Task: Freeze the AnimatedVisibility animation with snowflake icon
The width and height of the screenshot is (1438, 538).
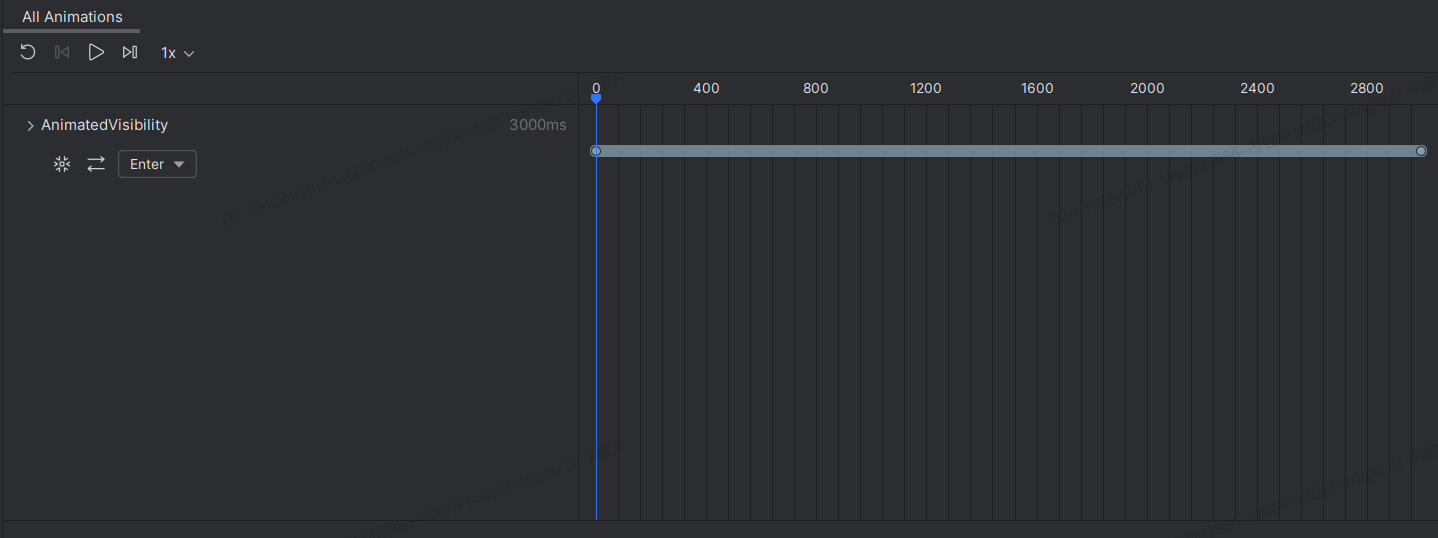Action: pos(62,164)
